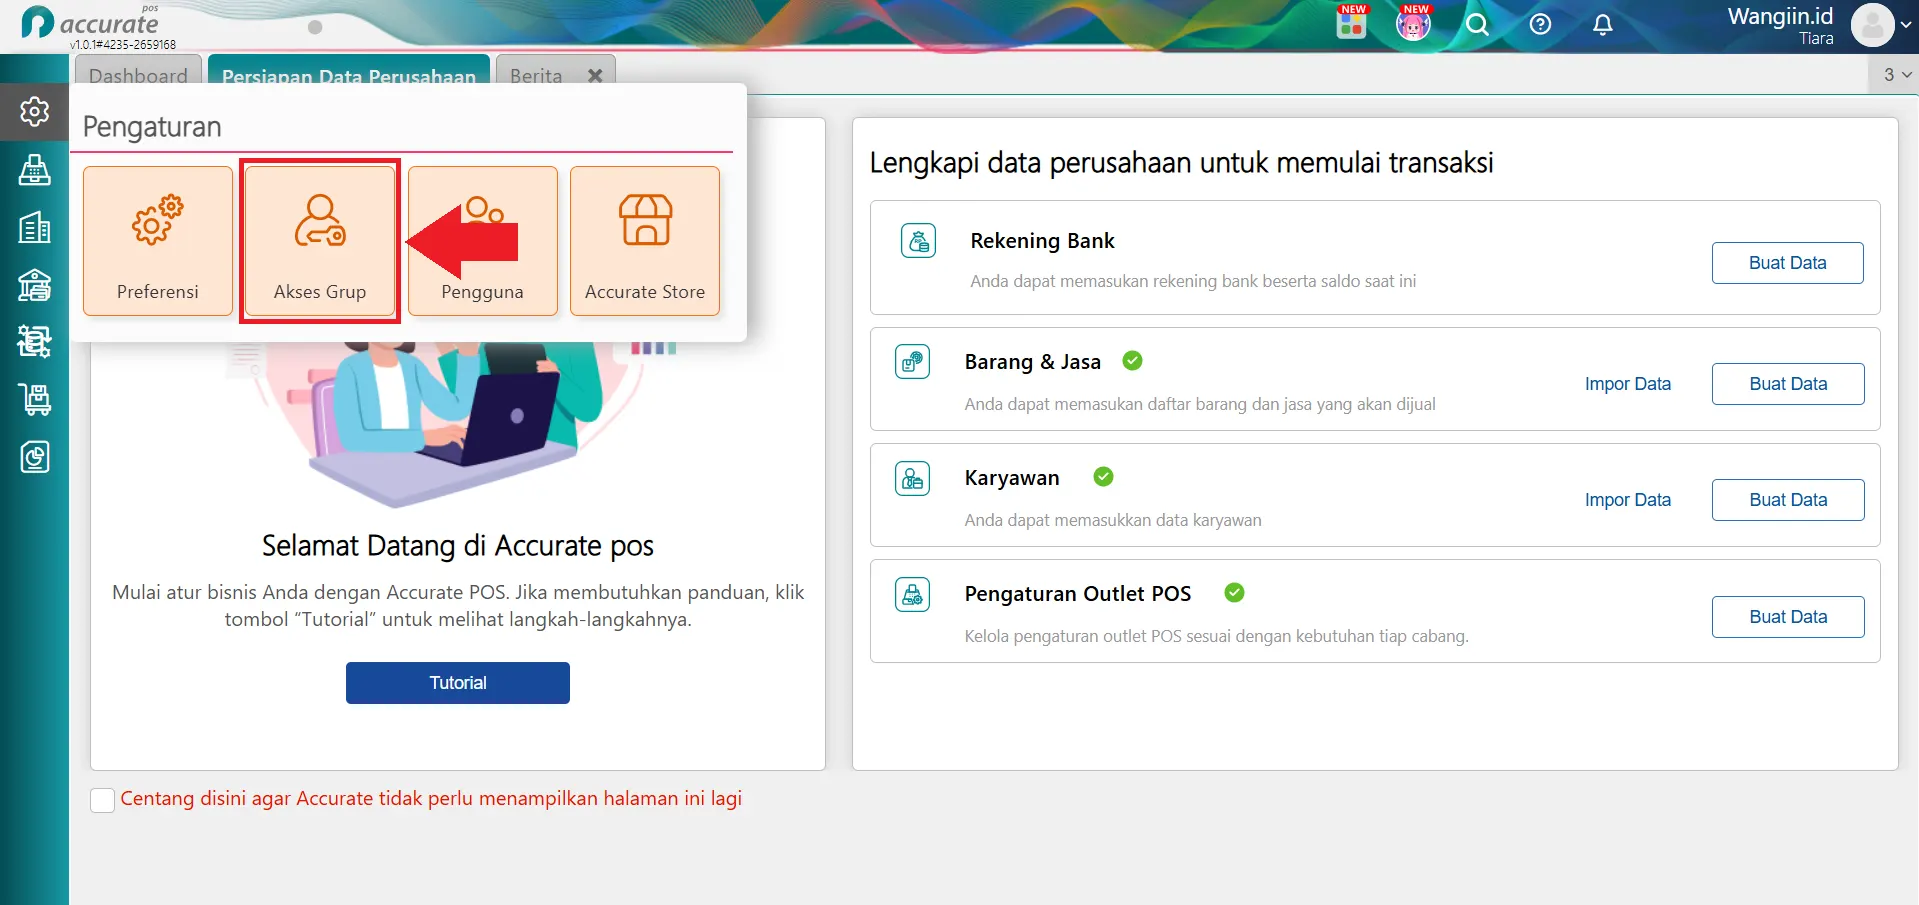Image resolution: width=1919 pixels, height=905 pixels.
Task: Expand the open tabs count dropdown
Action: 1897,75
